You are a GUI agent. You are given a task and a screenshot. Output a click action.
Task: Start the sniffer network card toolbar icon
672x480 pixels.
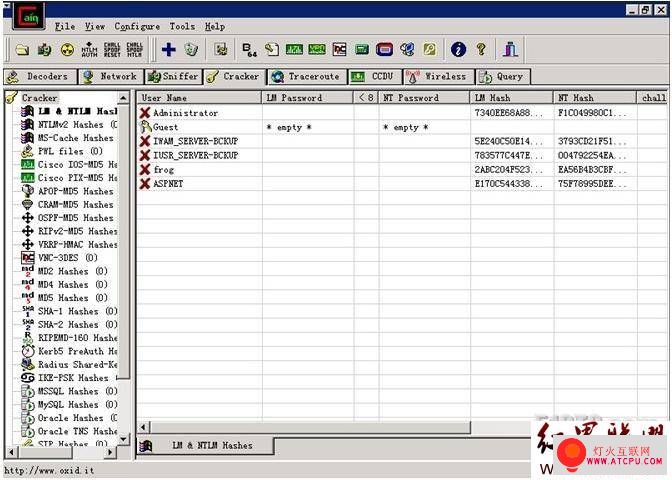(x=44, y=50)
